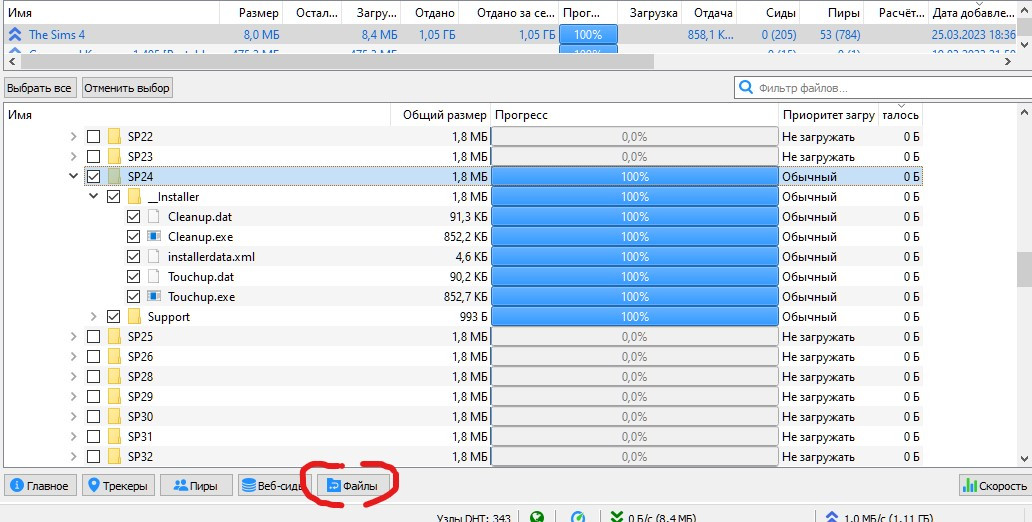The image size is (1032, 522).
Task: Uncheck the Cleanup.dat checkbox
Action: pyautogui.click(x=133, y=217)
